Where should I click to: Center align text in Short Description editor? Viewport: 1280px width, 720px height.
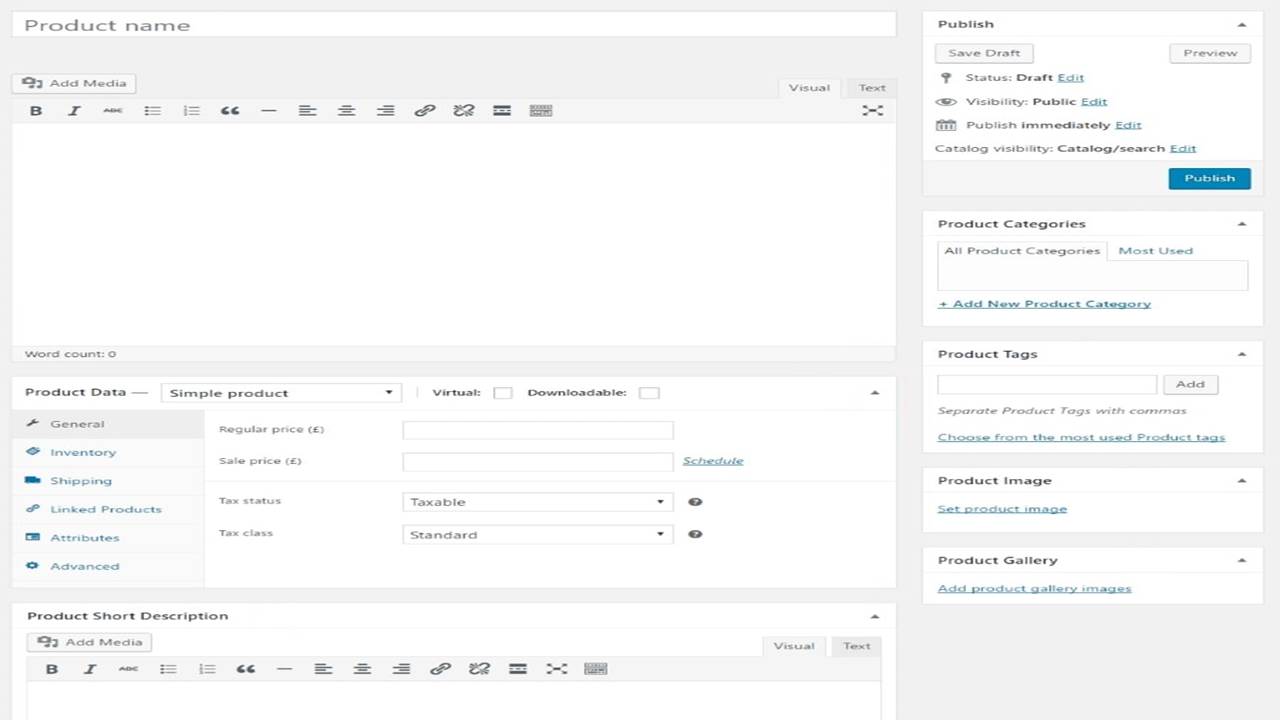[x=362, y=669]
